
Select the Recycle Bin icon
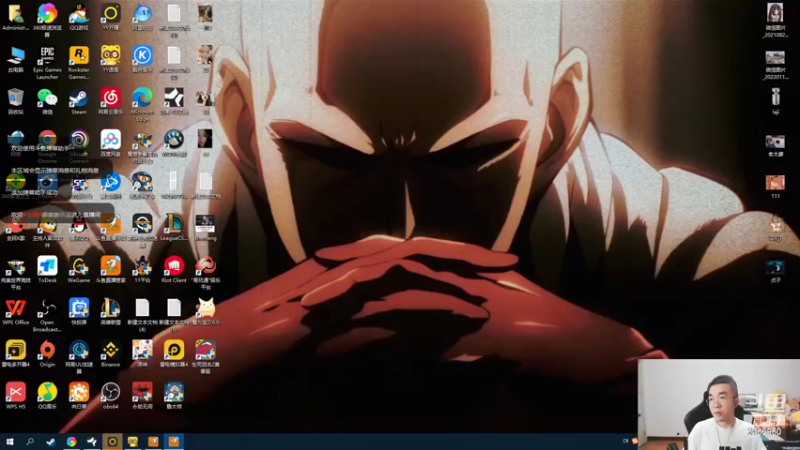(x=15, y=101)
